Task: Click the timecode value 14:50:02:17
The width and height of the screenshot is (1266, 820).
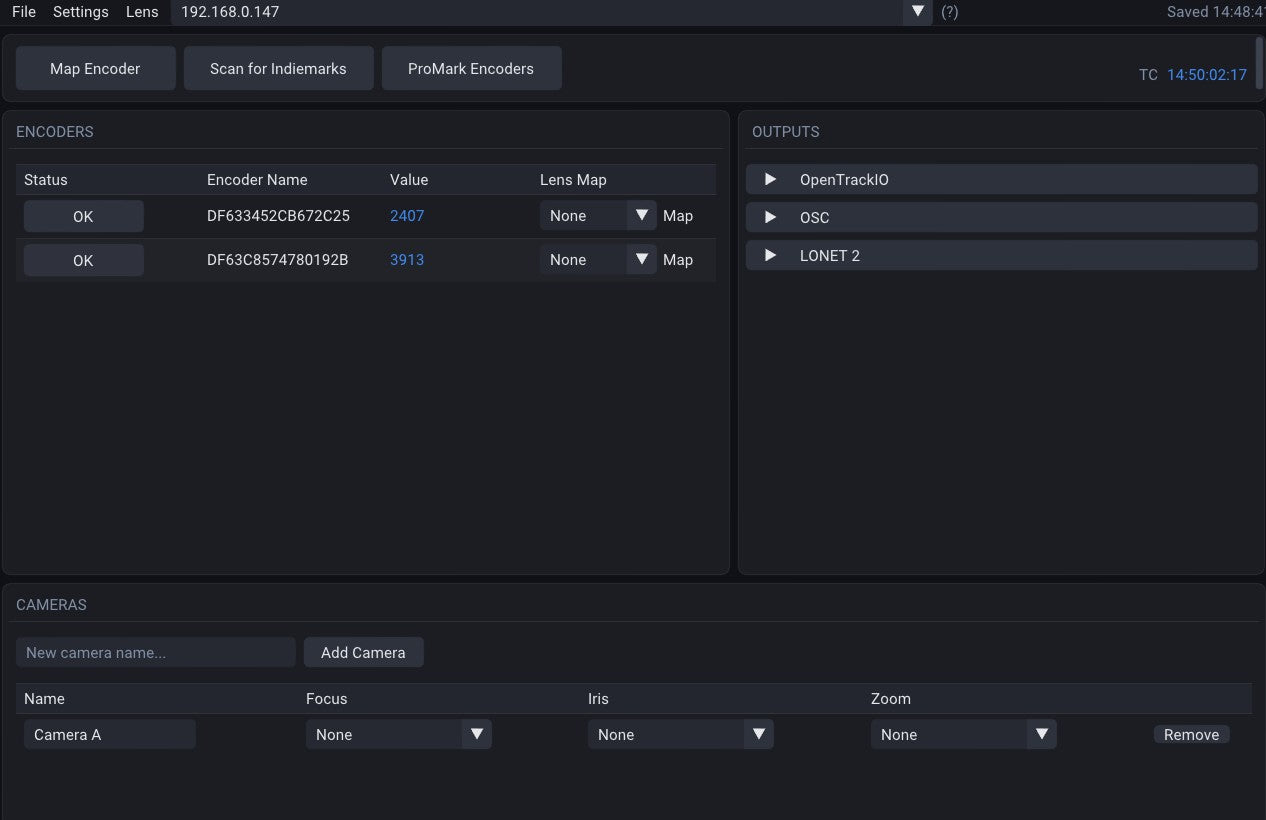Action: click(1207, 75)
